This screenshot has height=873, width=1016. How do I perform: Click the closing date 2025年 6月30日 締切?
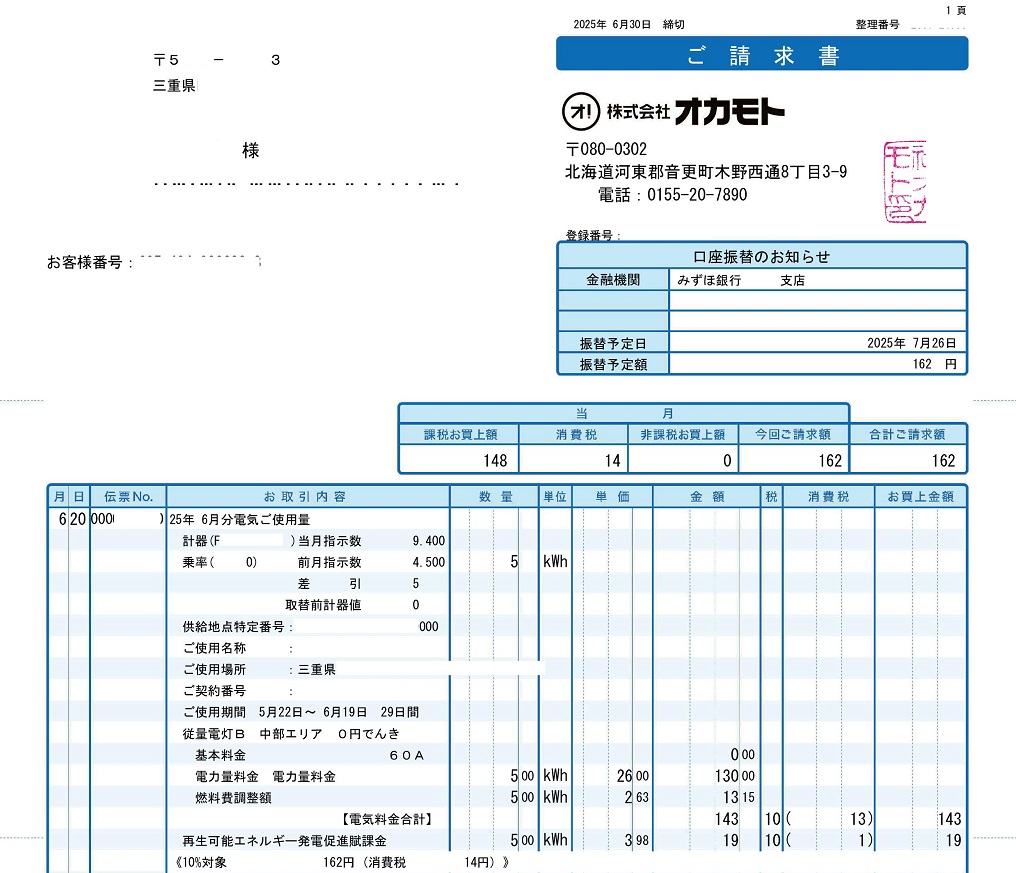(629, 25)
